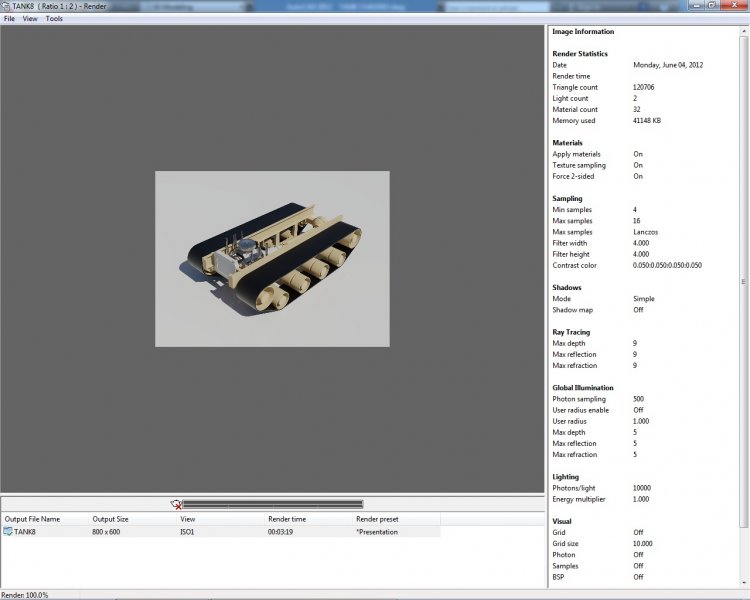Click the Photons/light value 10000

tap(642, 488)
